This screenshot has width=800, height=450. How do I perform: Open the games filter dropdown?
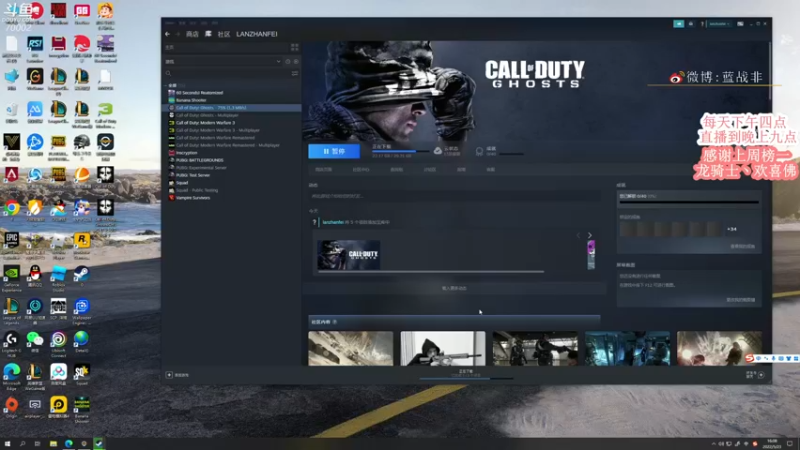pos(223,62)
